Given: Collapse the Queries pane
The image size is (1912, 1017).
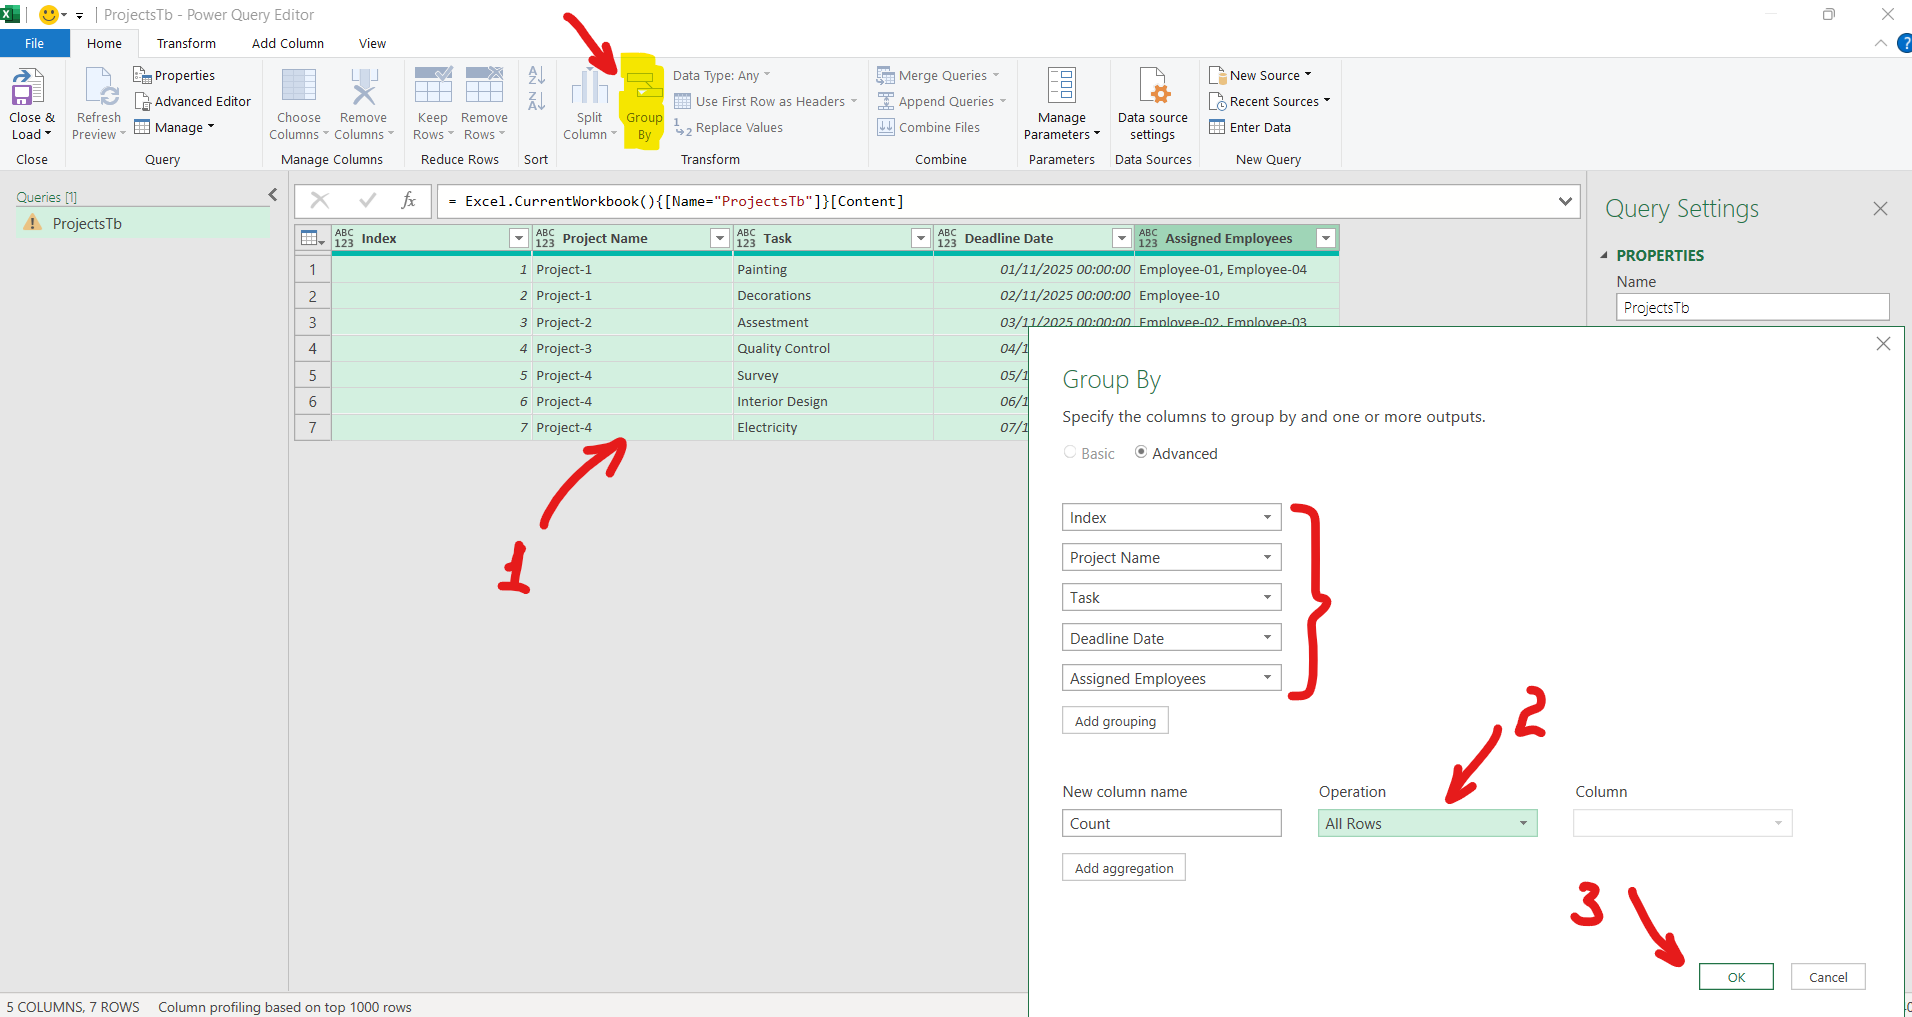Looking at the screenshot, I should click(x=272, y=195).
